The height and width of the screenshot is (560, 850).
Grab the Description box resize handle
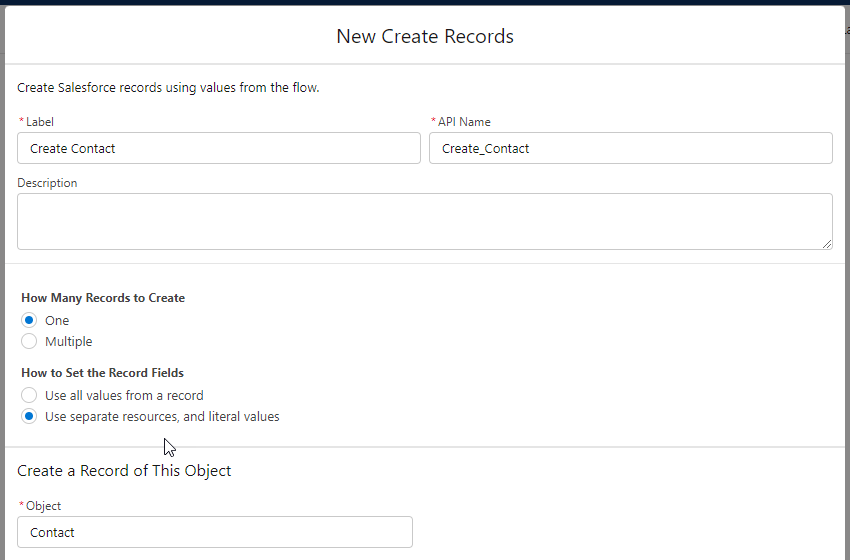pyautogui.click(x=827, y=244)
